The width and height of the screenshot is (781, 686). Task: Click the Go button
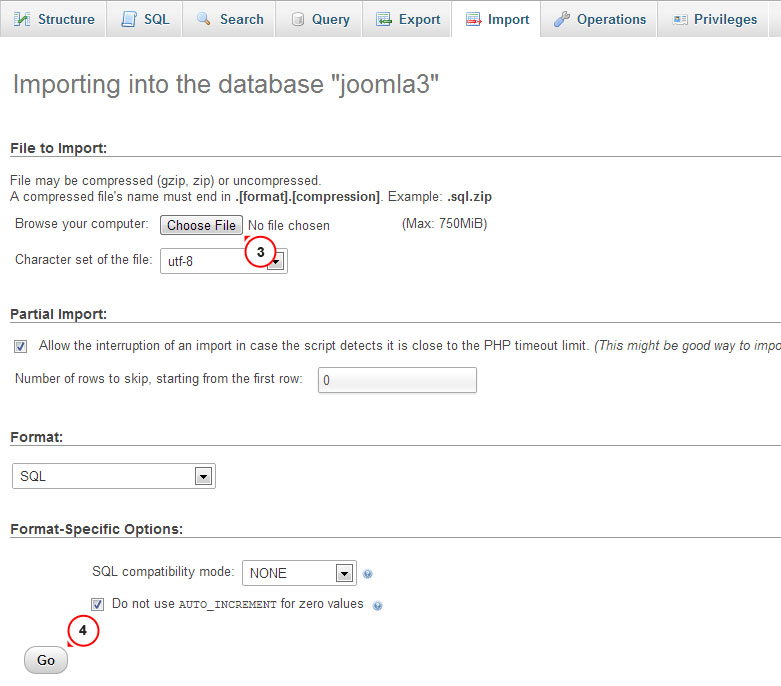click(46, 660)
